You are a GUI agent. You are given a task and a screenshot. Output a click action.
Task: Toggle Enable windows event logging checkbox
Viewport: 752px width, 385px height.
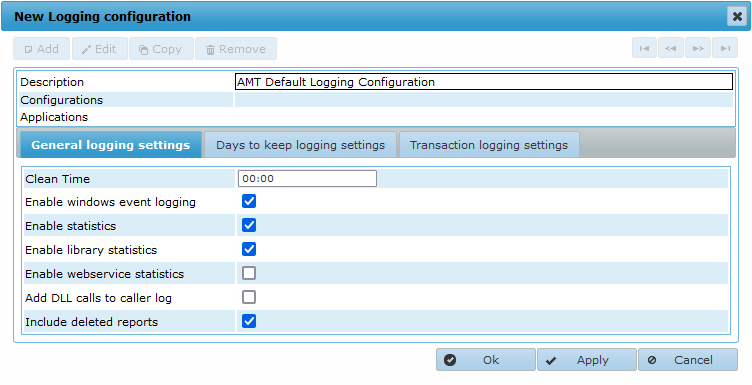coord(249,201)
